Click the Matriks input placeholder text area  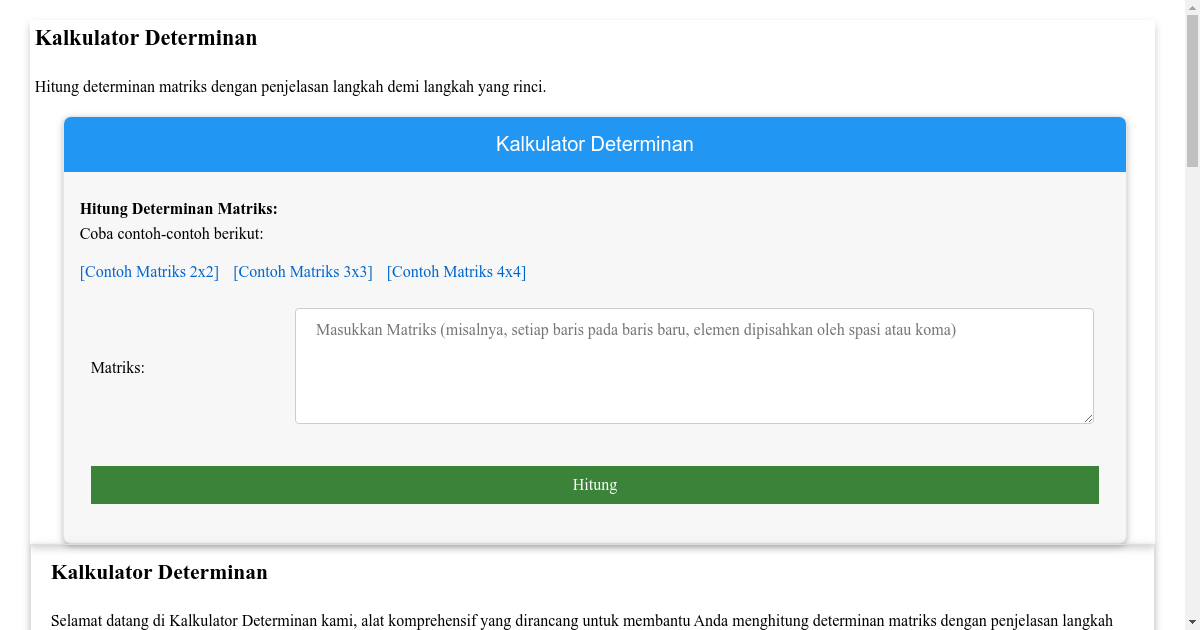[636, 329]
